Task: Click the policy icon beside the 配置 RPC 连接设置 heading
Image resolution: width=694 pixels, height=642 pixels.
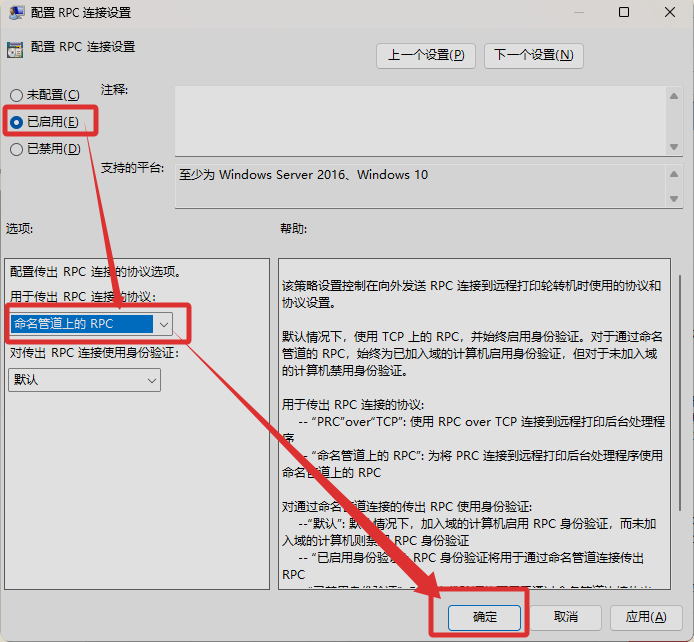Action: point(14,49)
